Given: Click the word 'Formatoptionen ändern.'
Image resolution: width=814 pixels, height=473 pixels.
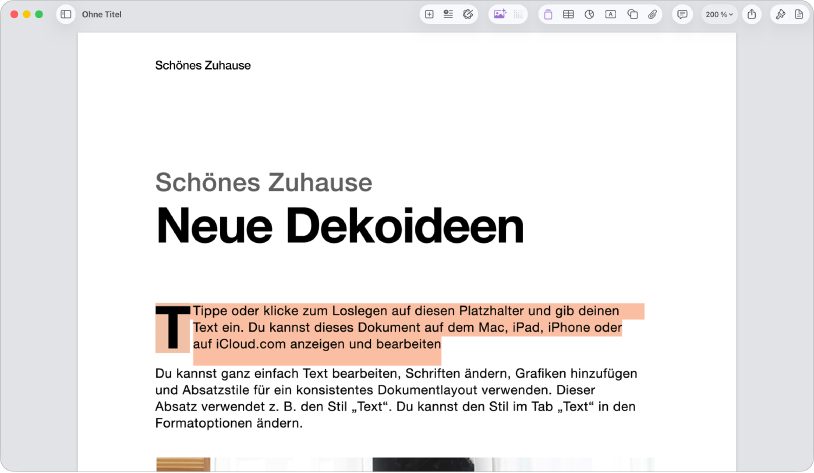Looking at the screenshot, I should 229,423.
